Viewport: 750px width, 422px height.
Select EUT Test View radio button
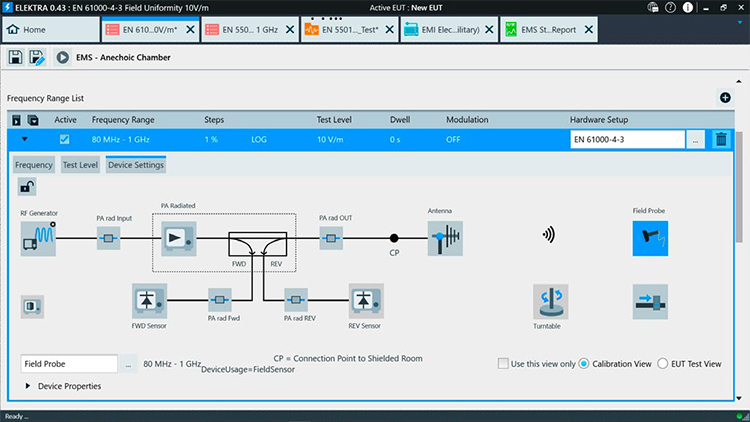663,364
